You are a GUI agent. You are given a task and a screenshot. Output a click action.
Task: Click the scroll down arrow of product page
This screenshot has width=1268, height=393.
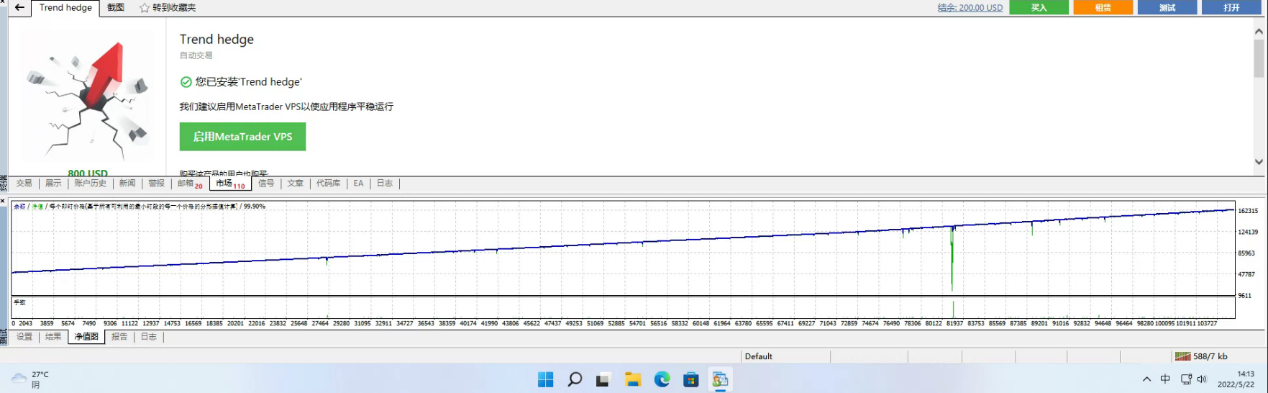point(1258,161)
